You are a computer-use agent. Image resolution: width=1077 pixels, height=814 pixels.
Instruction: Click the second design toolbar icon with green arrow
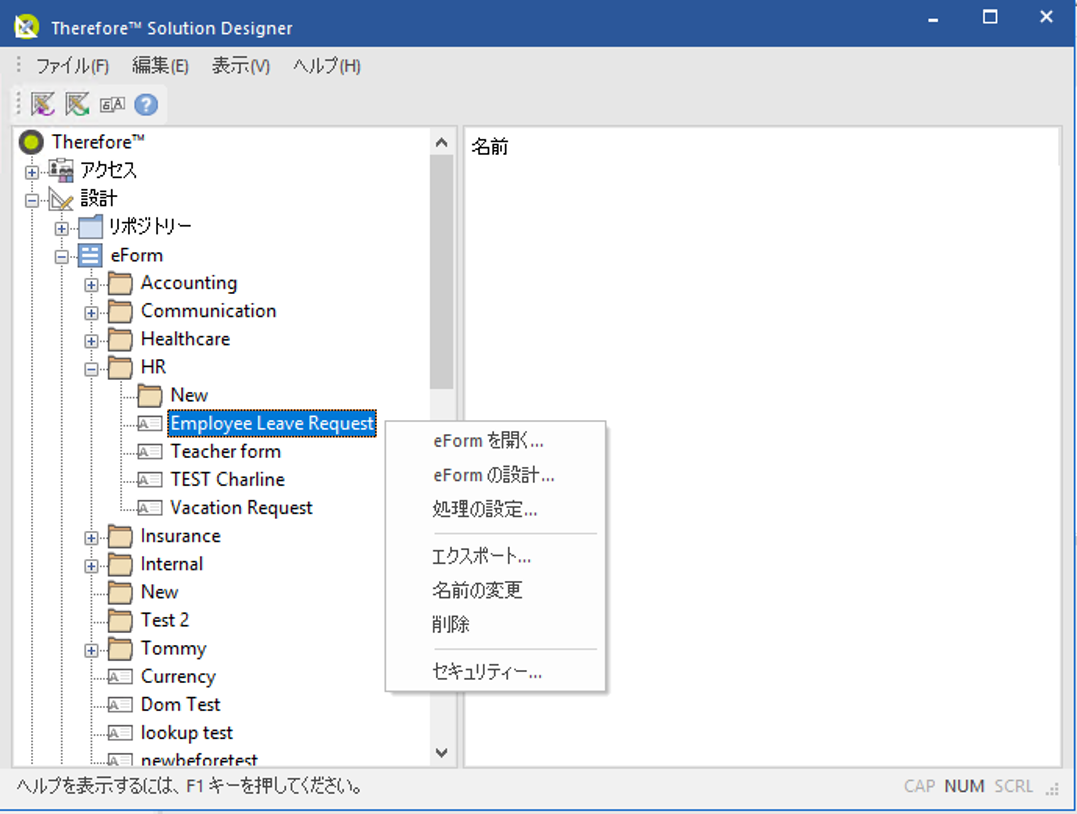[77, 104]
